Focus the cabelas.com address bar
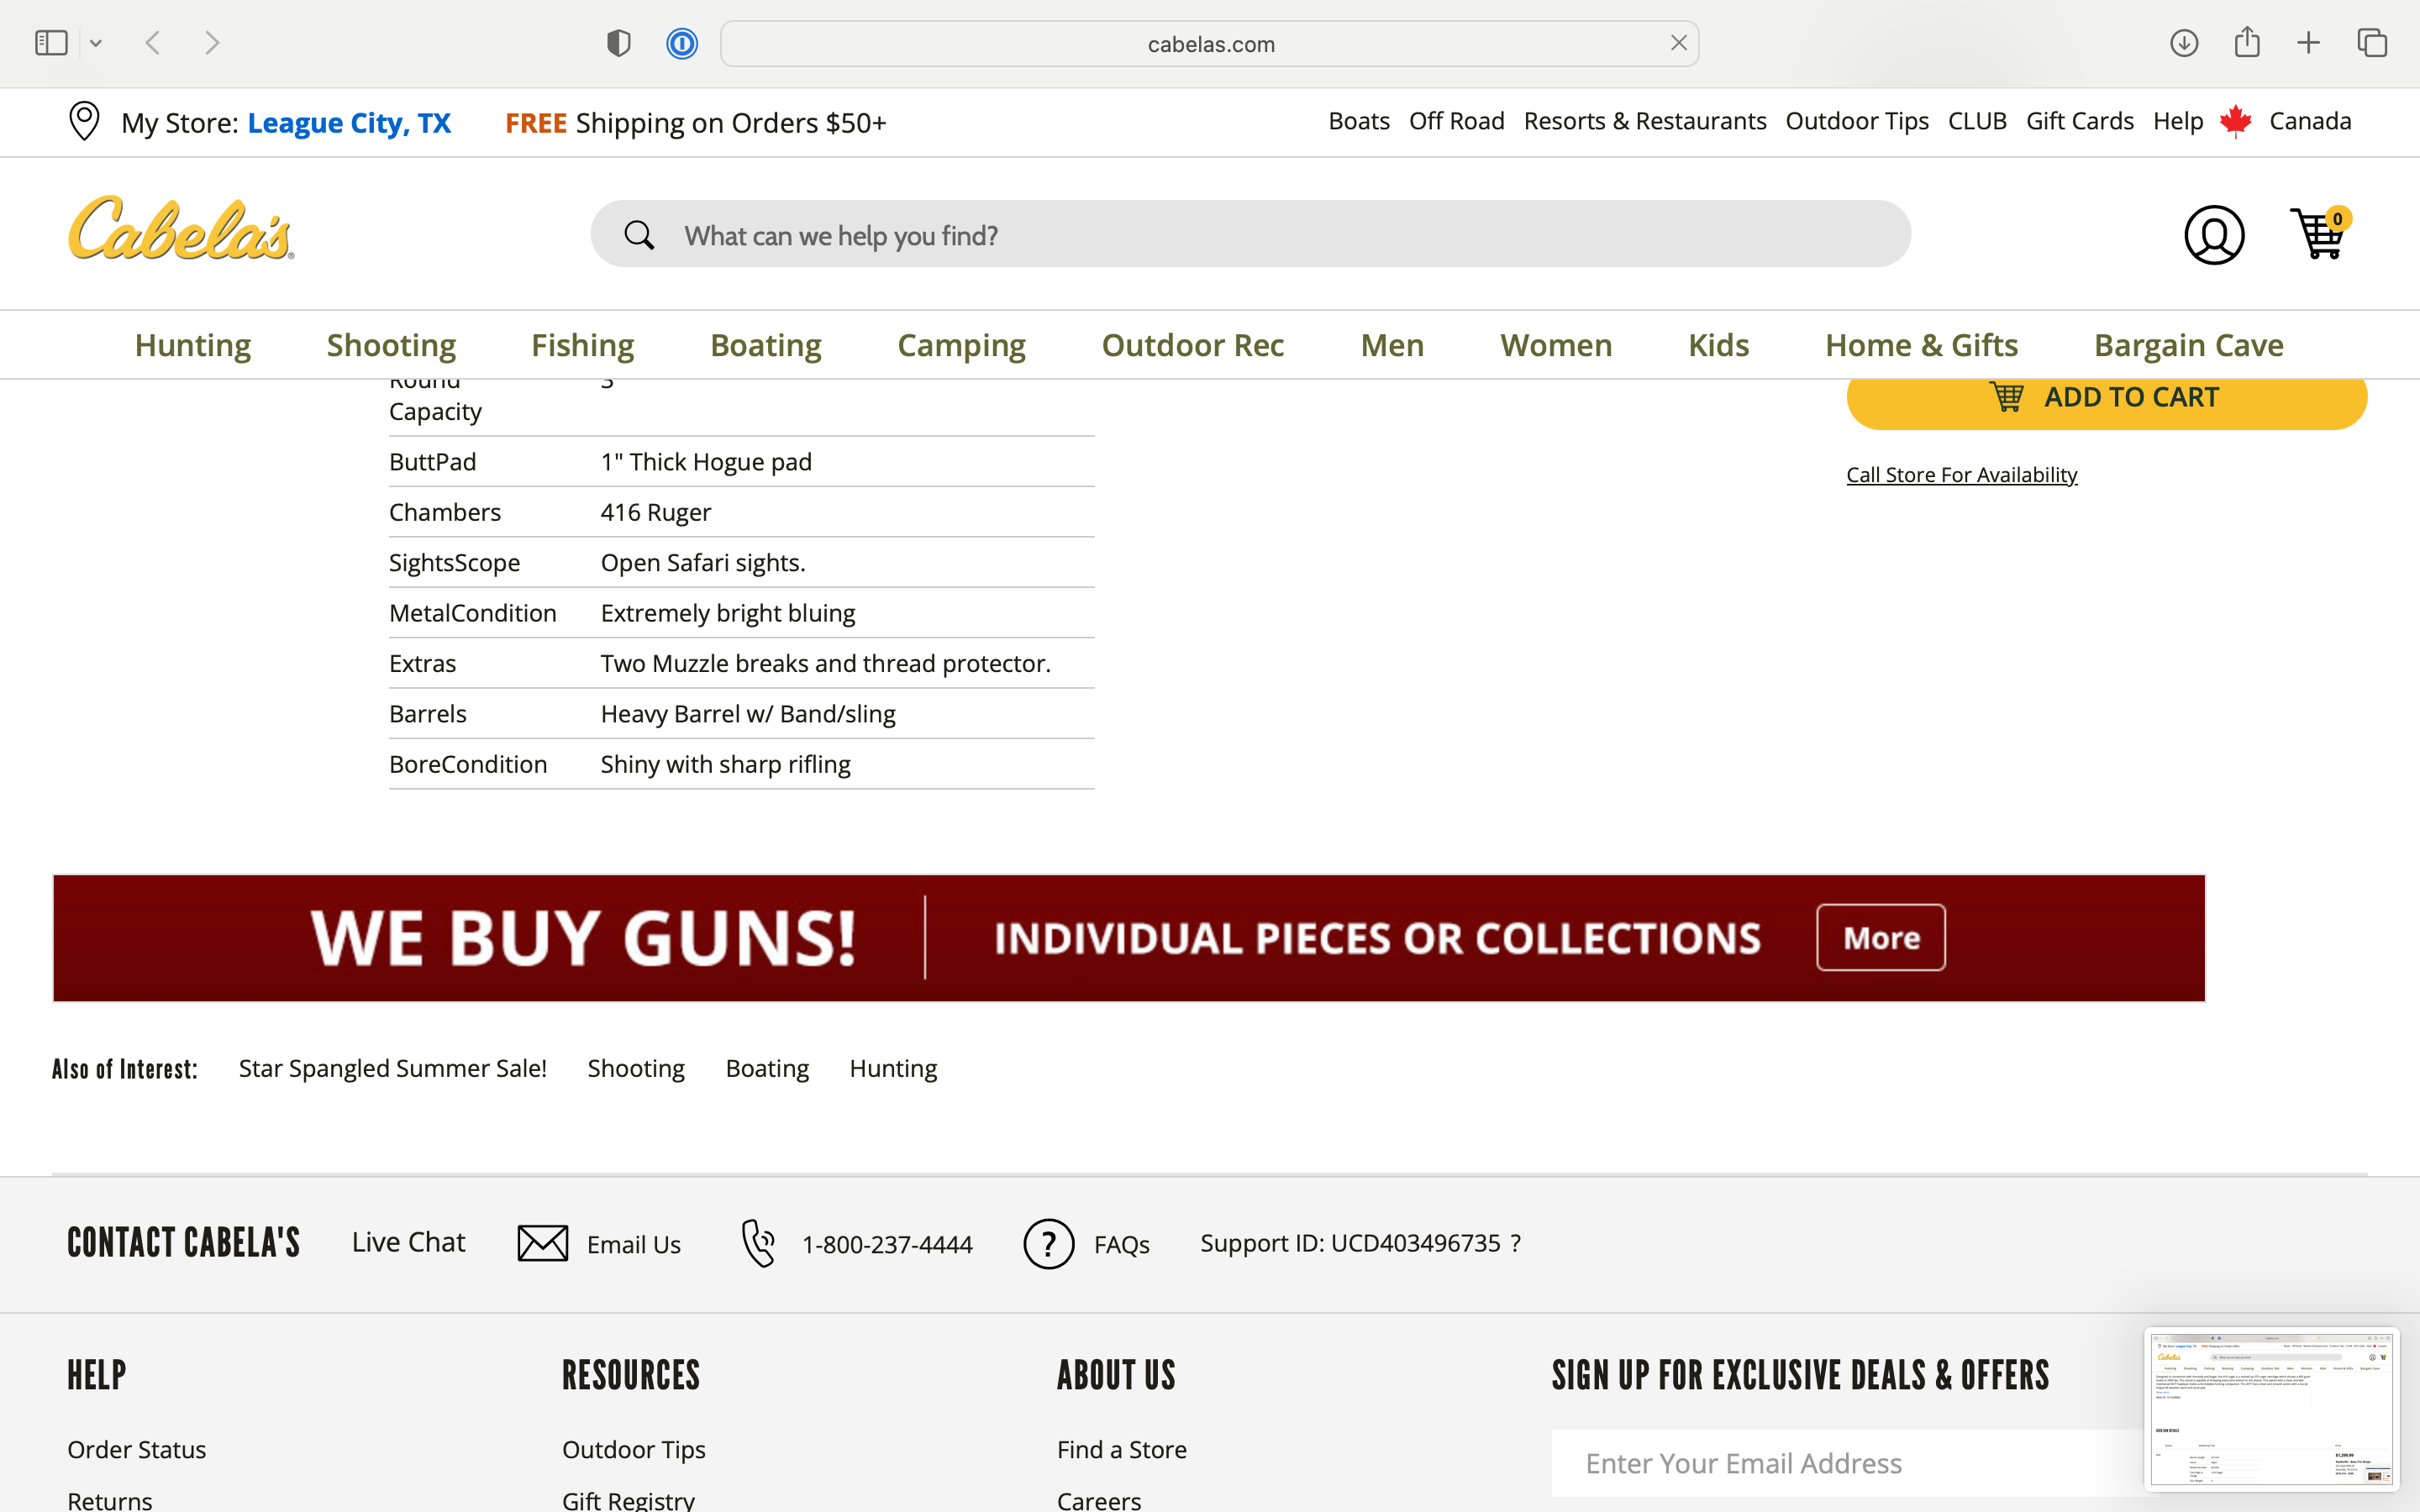 (1210, 44)
